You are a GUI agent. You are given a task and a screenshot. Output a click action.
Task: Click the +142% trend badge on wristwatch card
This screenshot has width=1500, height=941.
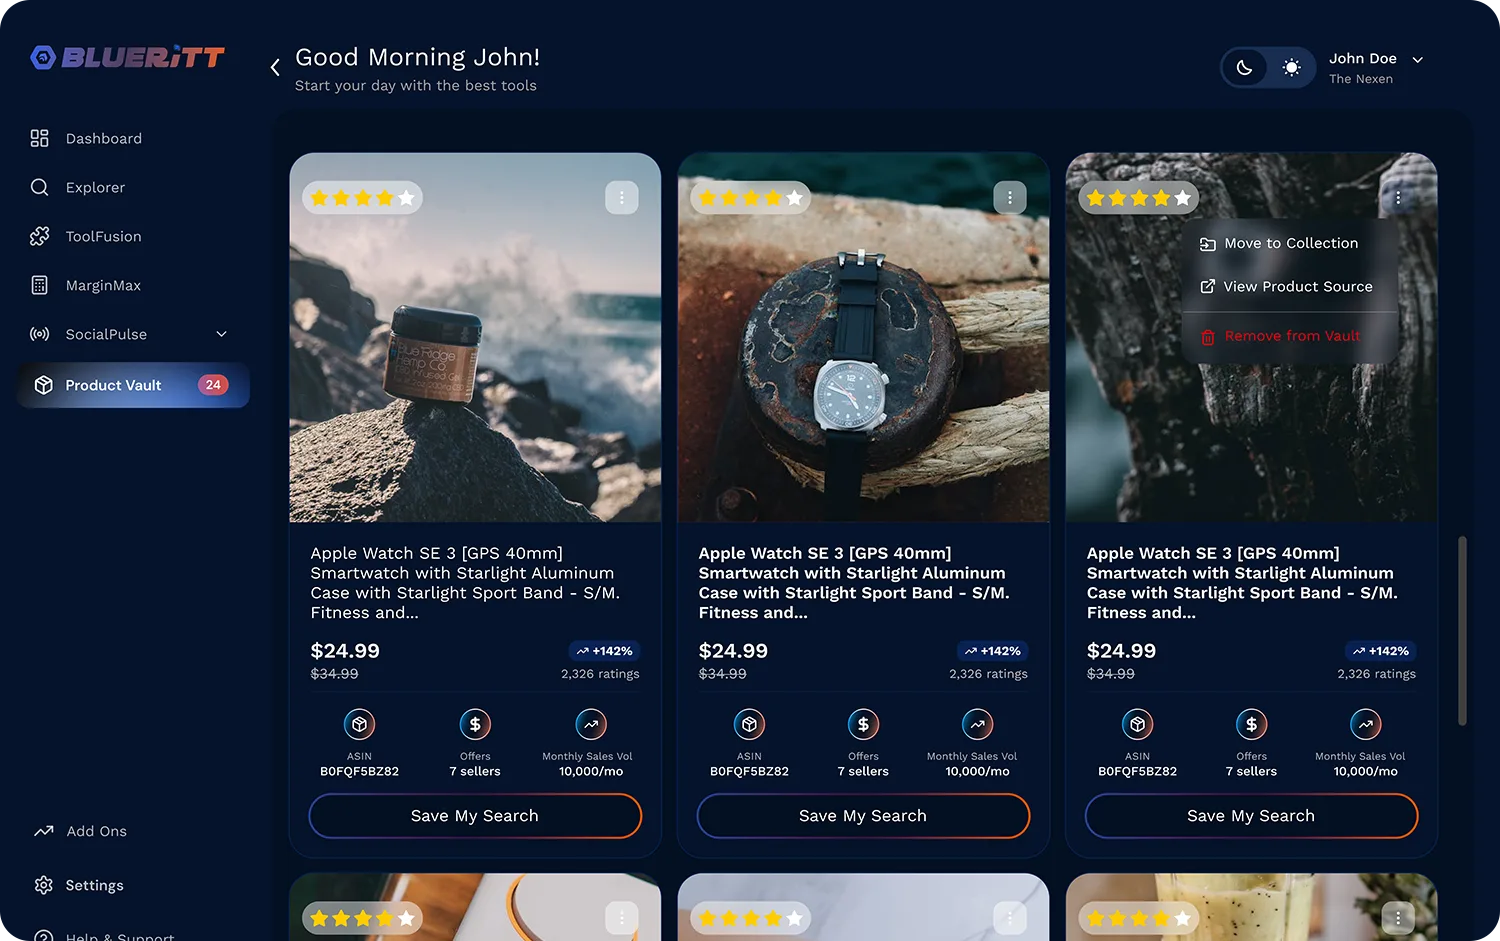[992, 651]
